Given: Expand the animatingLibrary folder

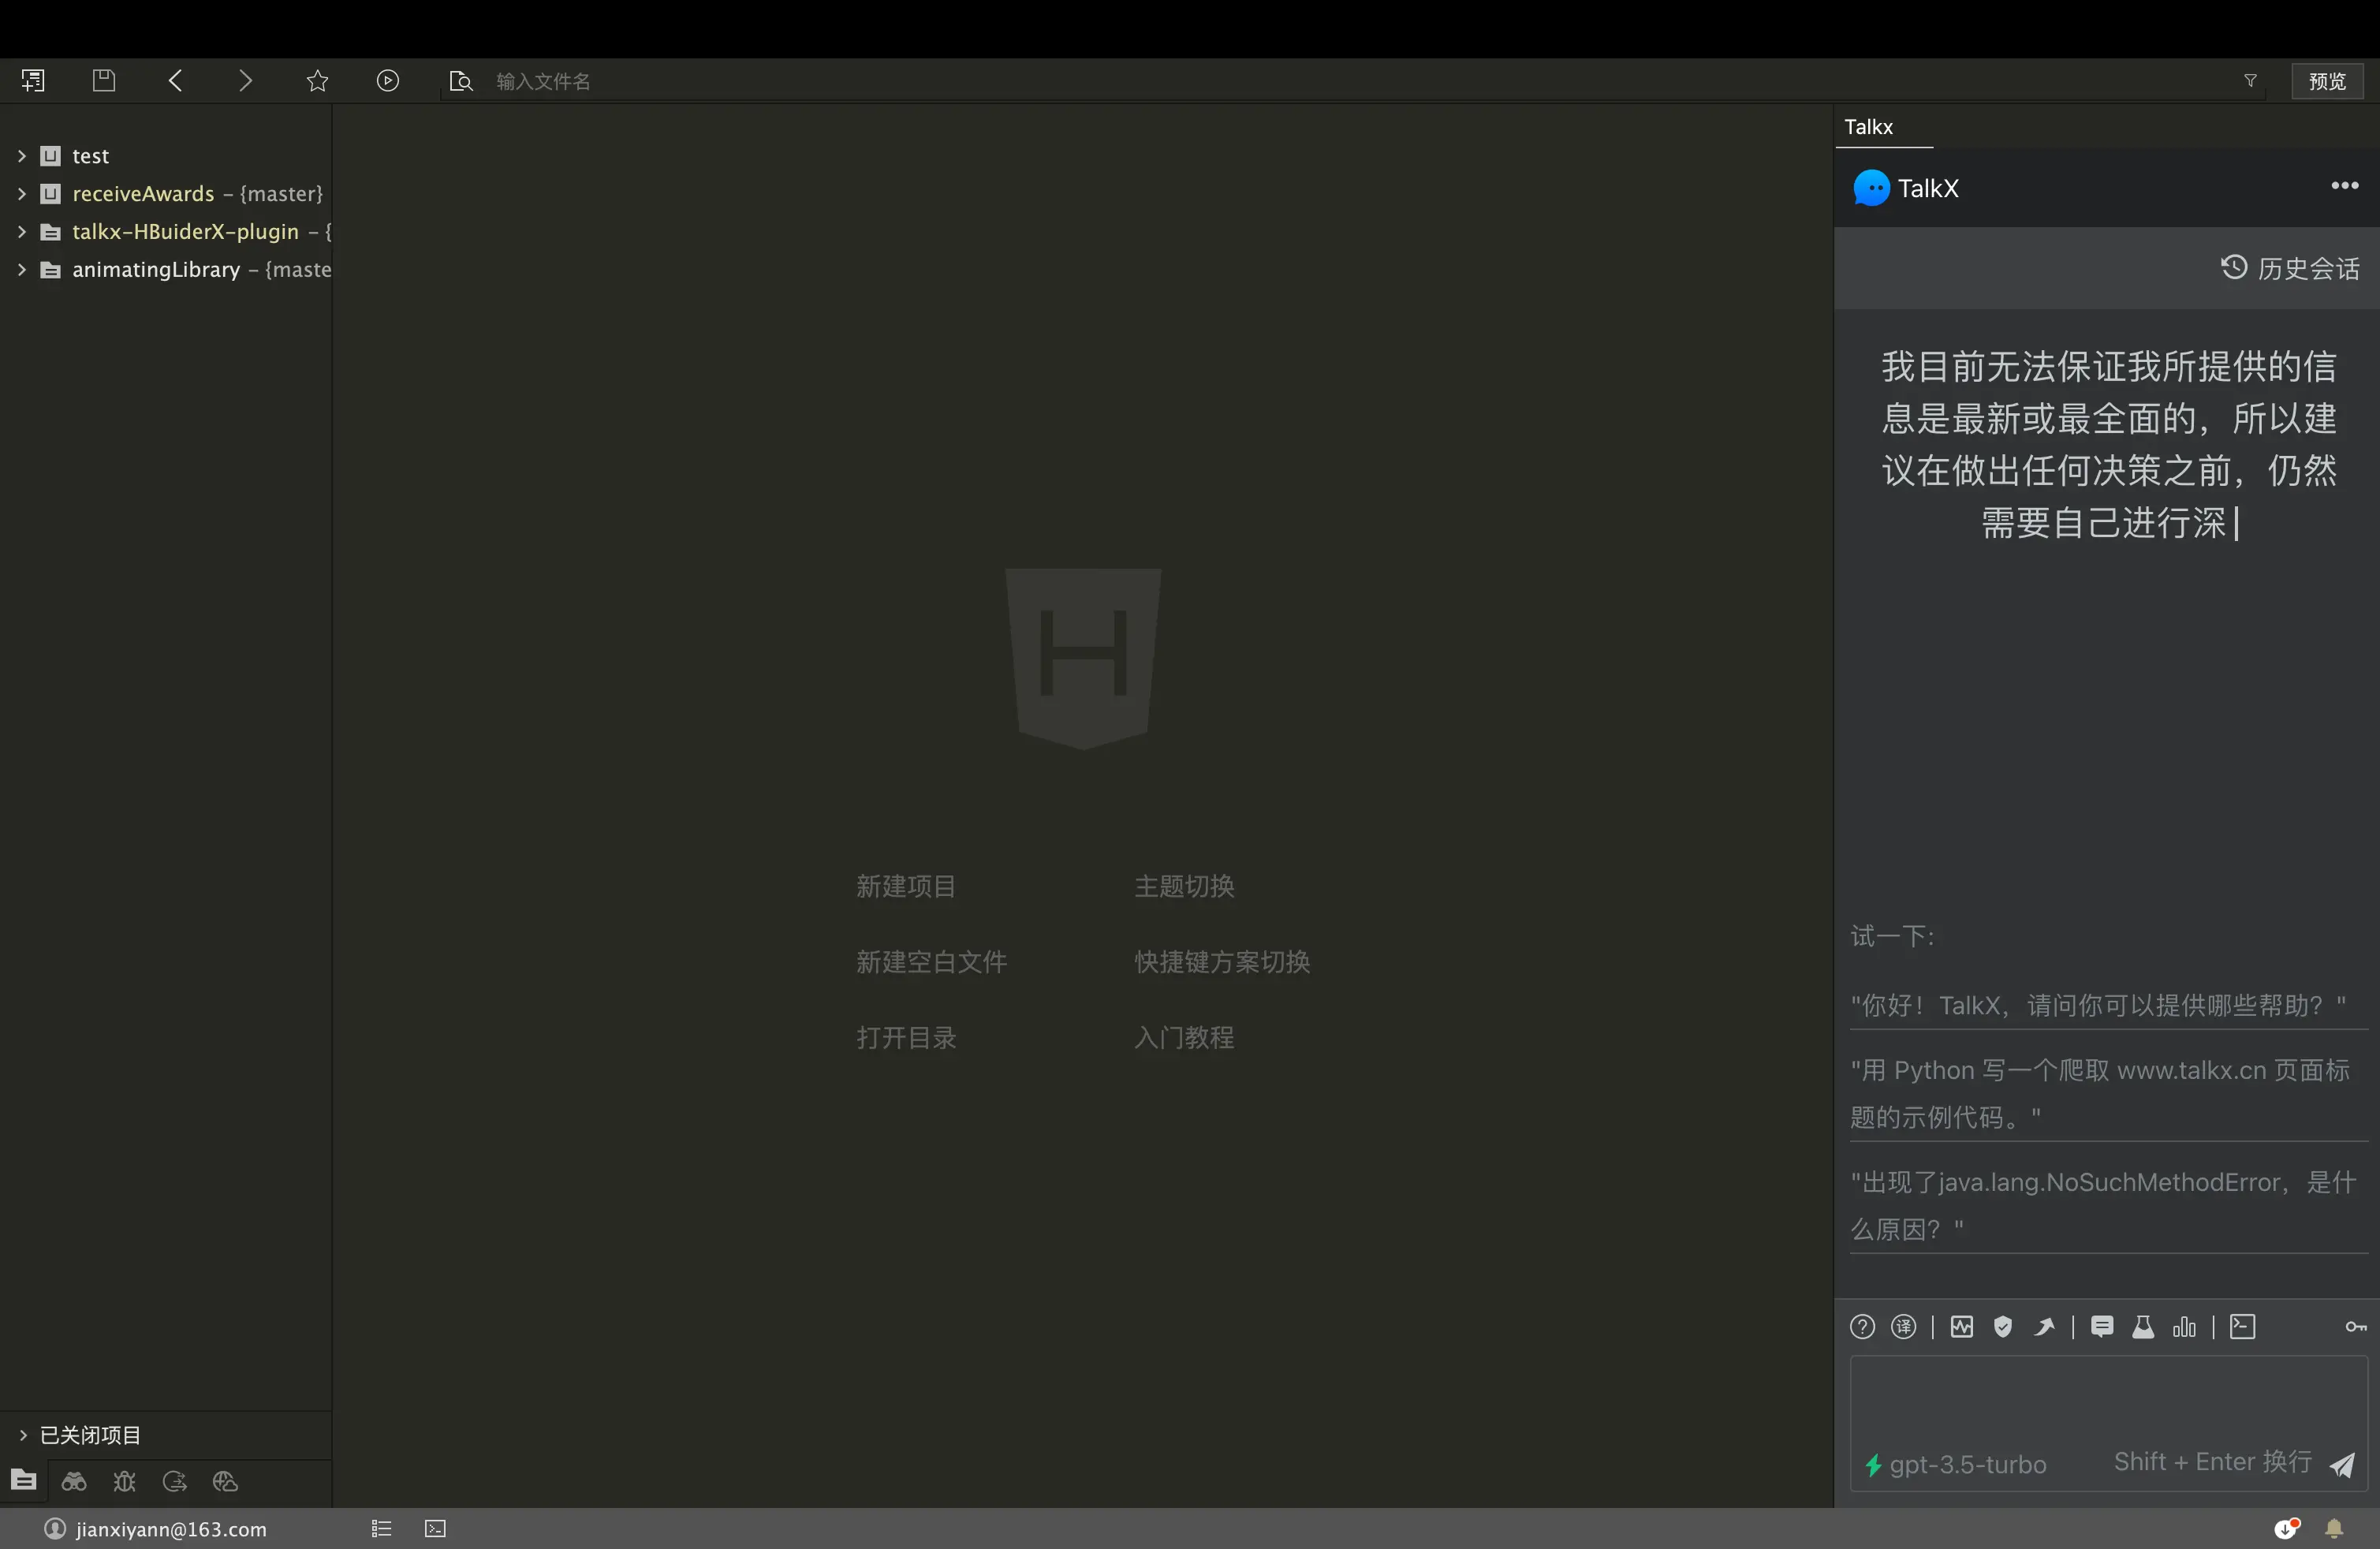Looking at the screenshot, I should [22, 270].
